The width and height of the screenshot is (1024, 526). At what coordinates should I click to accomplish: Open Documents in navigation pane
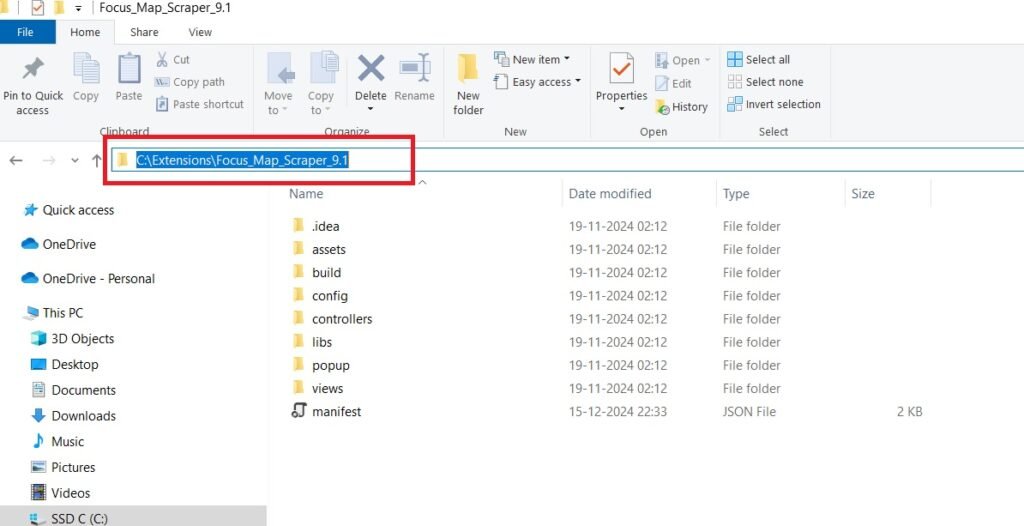click(x=74, y=390)
